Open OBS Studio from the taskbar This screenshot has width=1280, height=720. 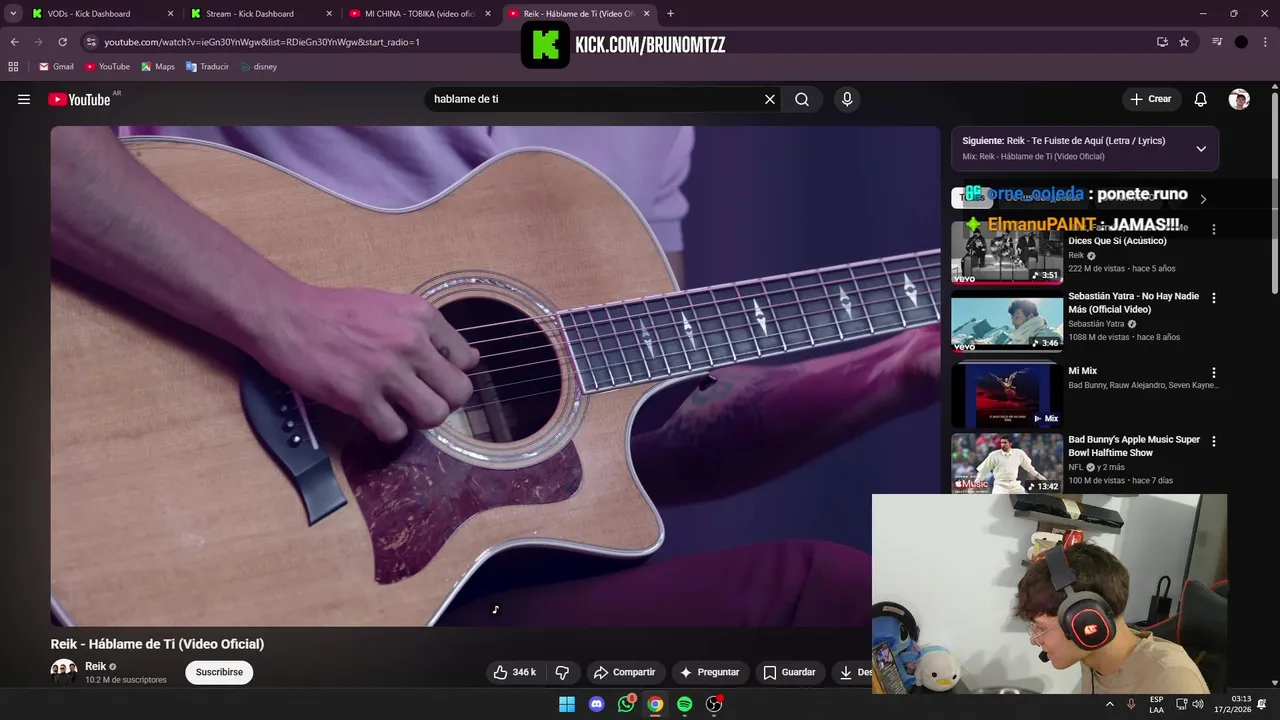[714, 704]
